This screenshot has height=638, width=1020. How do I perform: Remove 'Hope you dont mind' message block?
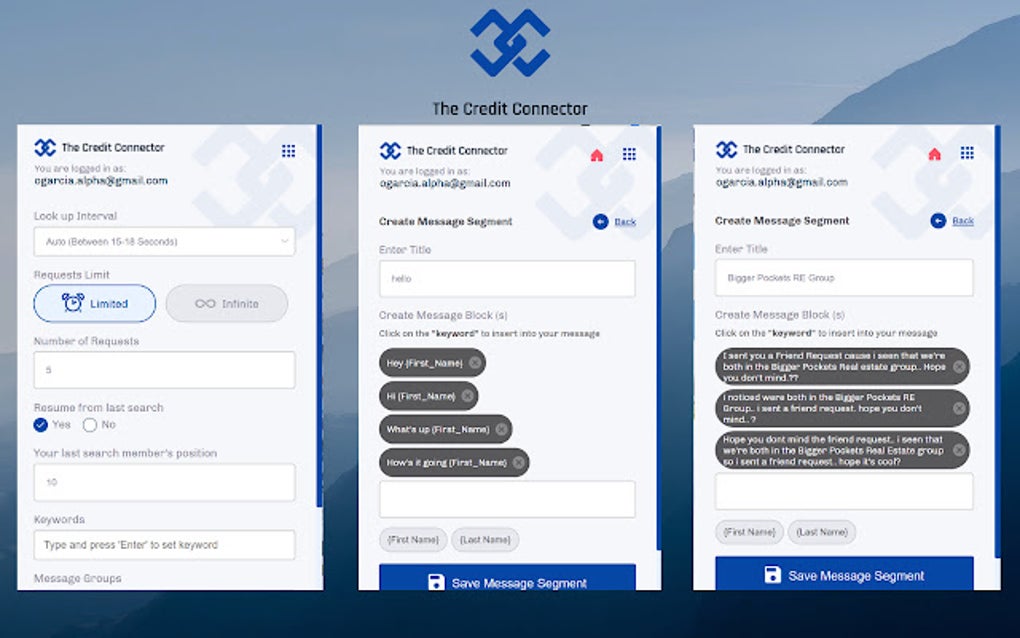click(959, 450)
